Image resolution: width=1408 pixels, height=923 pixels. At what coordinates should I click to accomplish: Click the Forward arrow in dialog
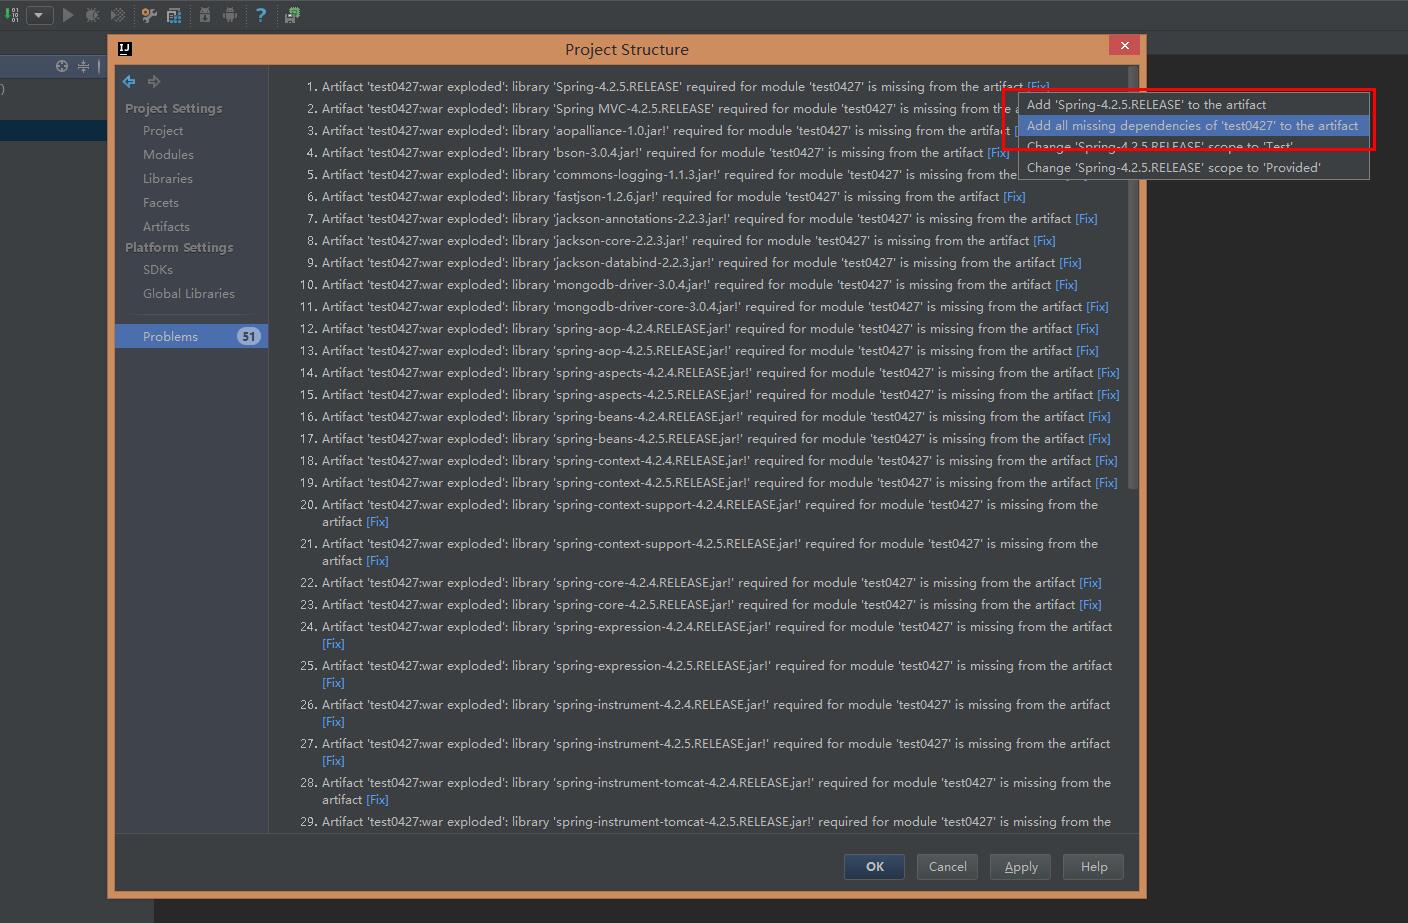pyautogui.click(x=154, y=82)
